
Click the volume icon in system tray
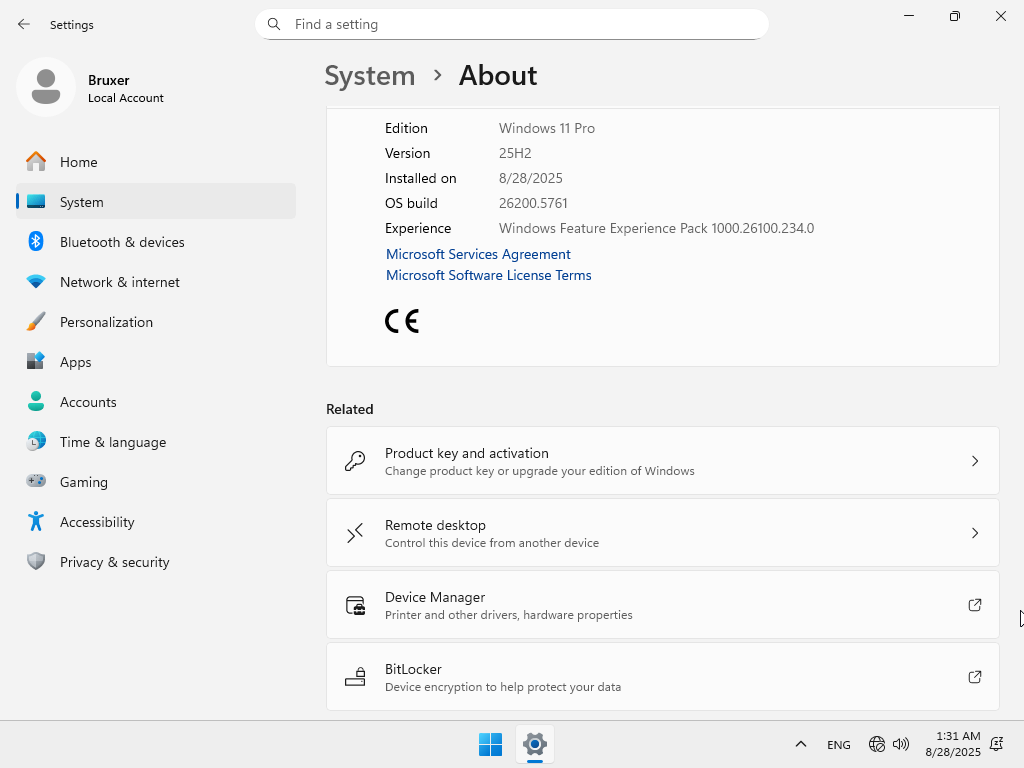[x=901, y=744]
